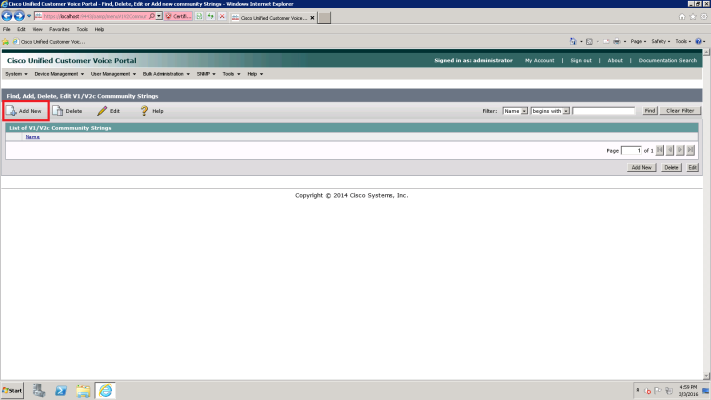711x400 pixels.
Task: Click the bottom Edit button
Action: click(x=692, y=167)
